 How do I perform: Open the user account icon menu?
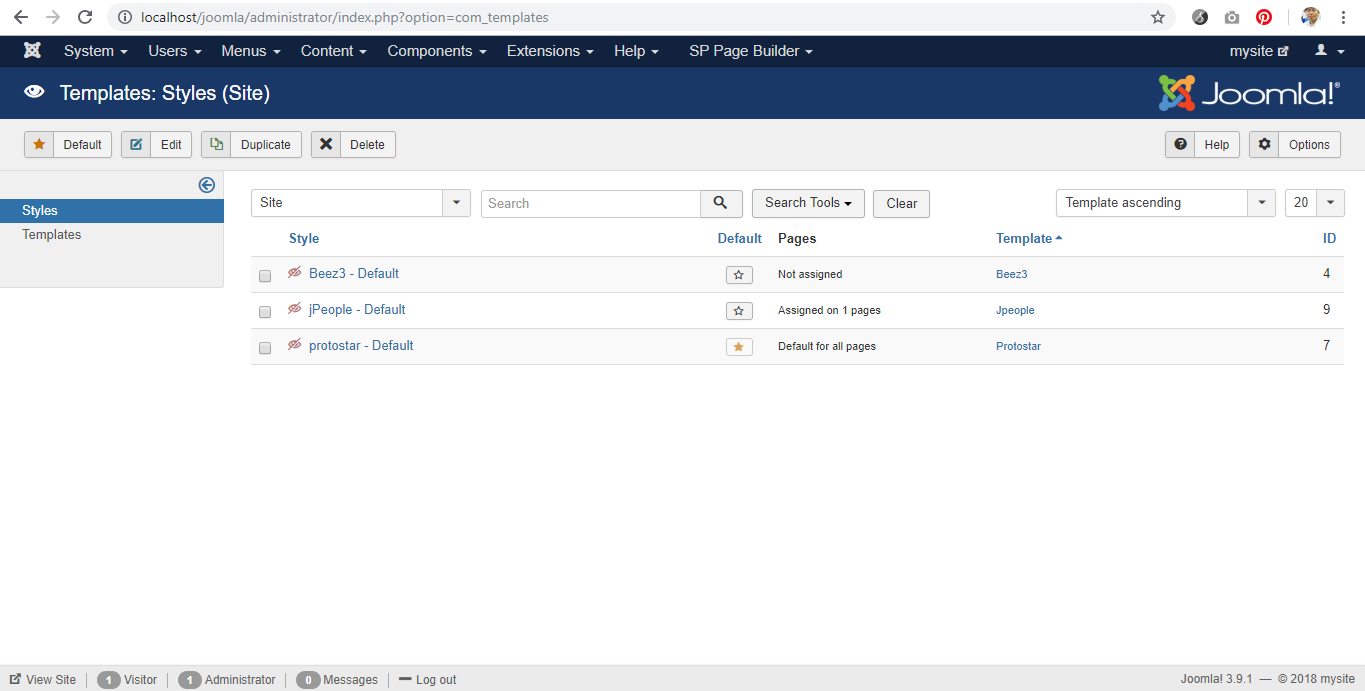(x=1329, y=51)
